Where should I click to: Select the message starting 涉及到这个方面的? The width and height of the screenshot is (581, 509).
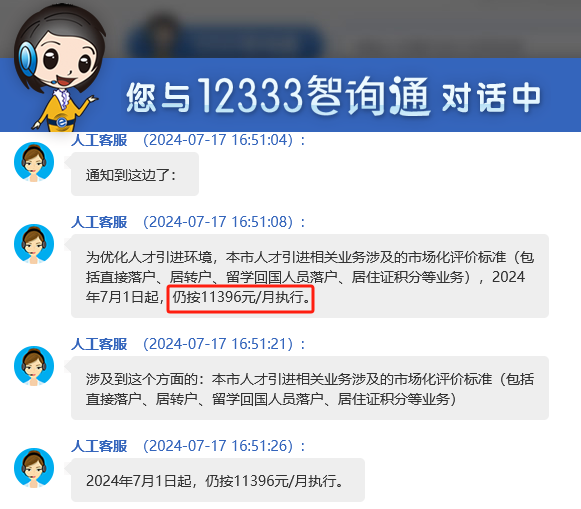(x=310, y=388)
